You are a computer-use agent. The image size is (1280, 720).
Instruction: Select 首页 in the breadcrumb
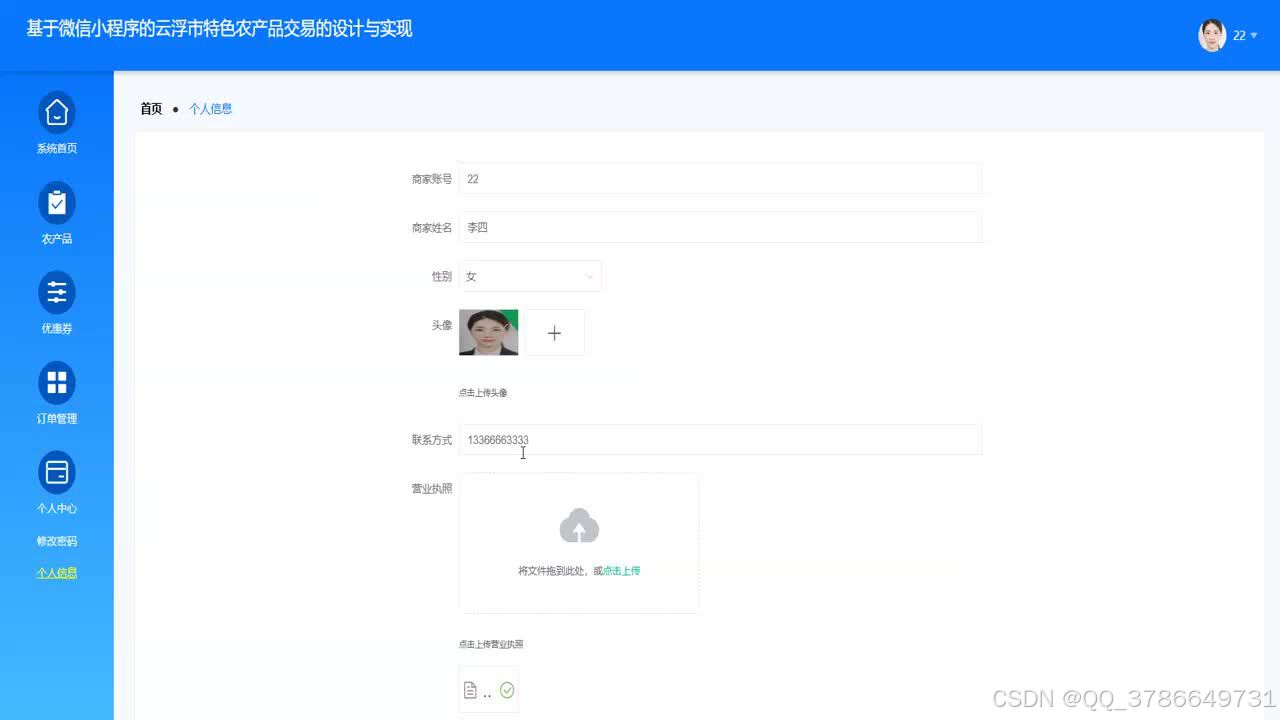pyautogui.click(x=151, y=108)
